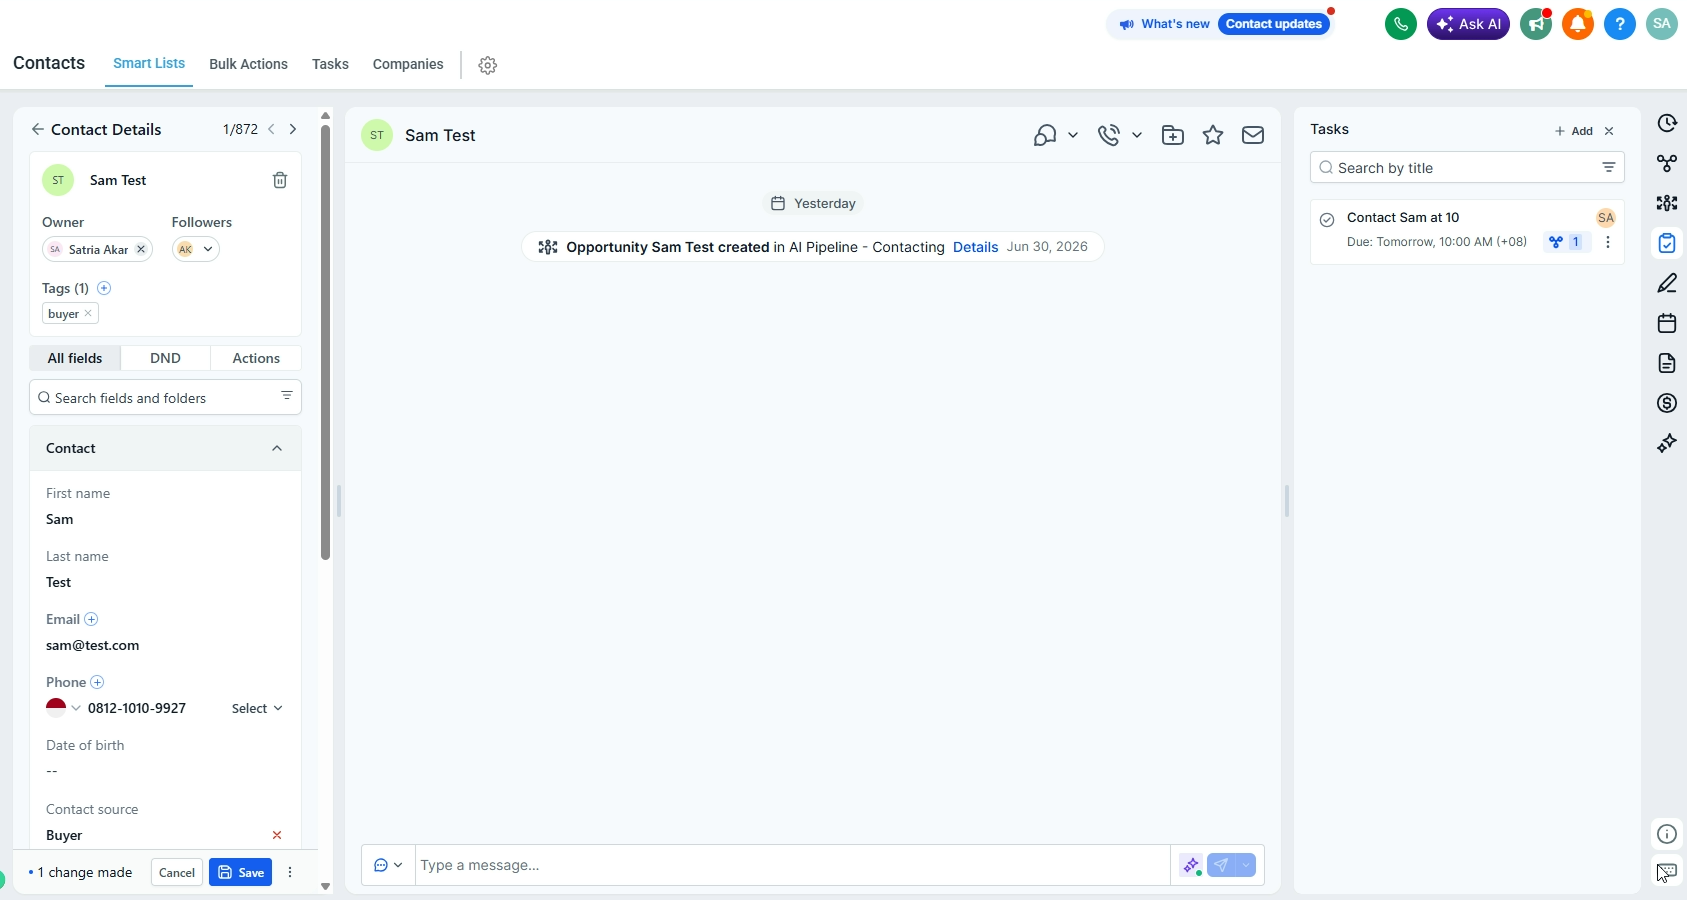The image size is (1687, 900).
Task: Click the envelope mark unread icon
Action: tap(1253, 135)
